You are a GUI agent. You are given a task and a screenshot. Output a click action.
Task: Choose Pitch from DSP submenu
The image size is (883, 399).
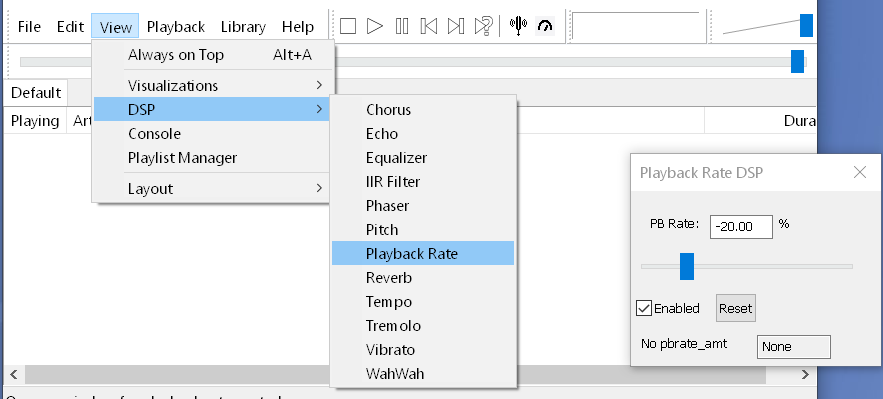pos(423,230)
